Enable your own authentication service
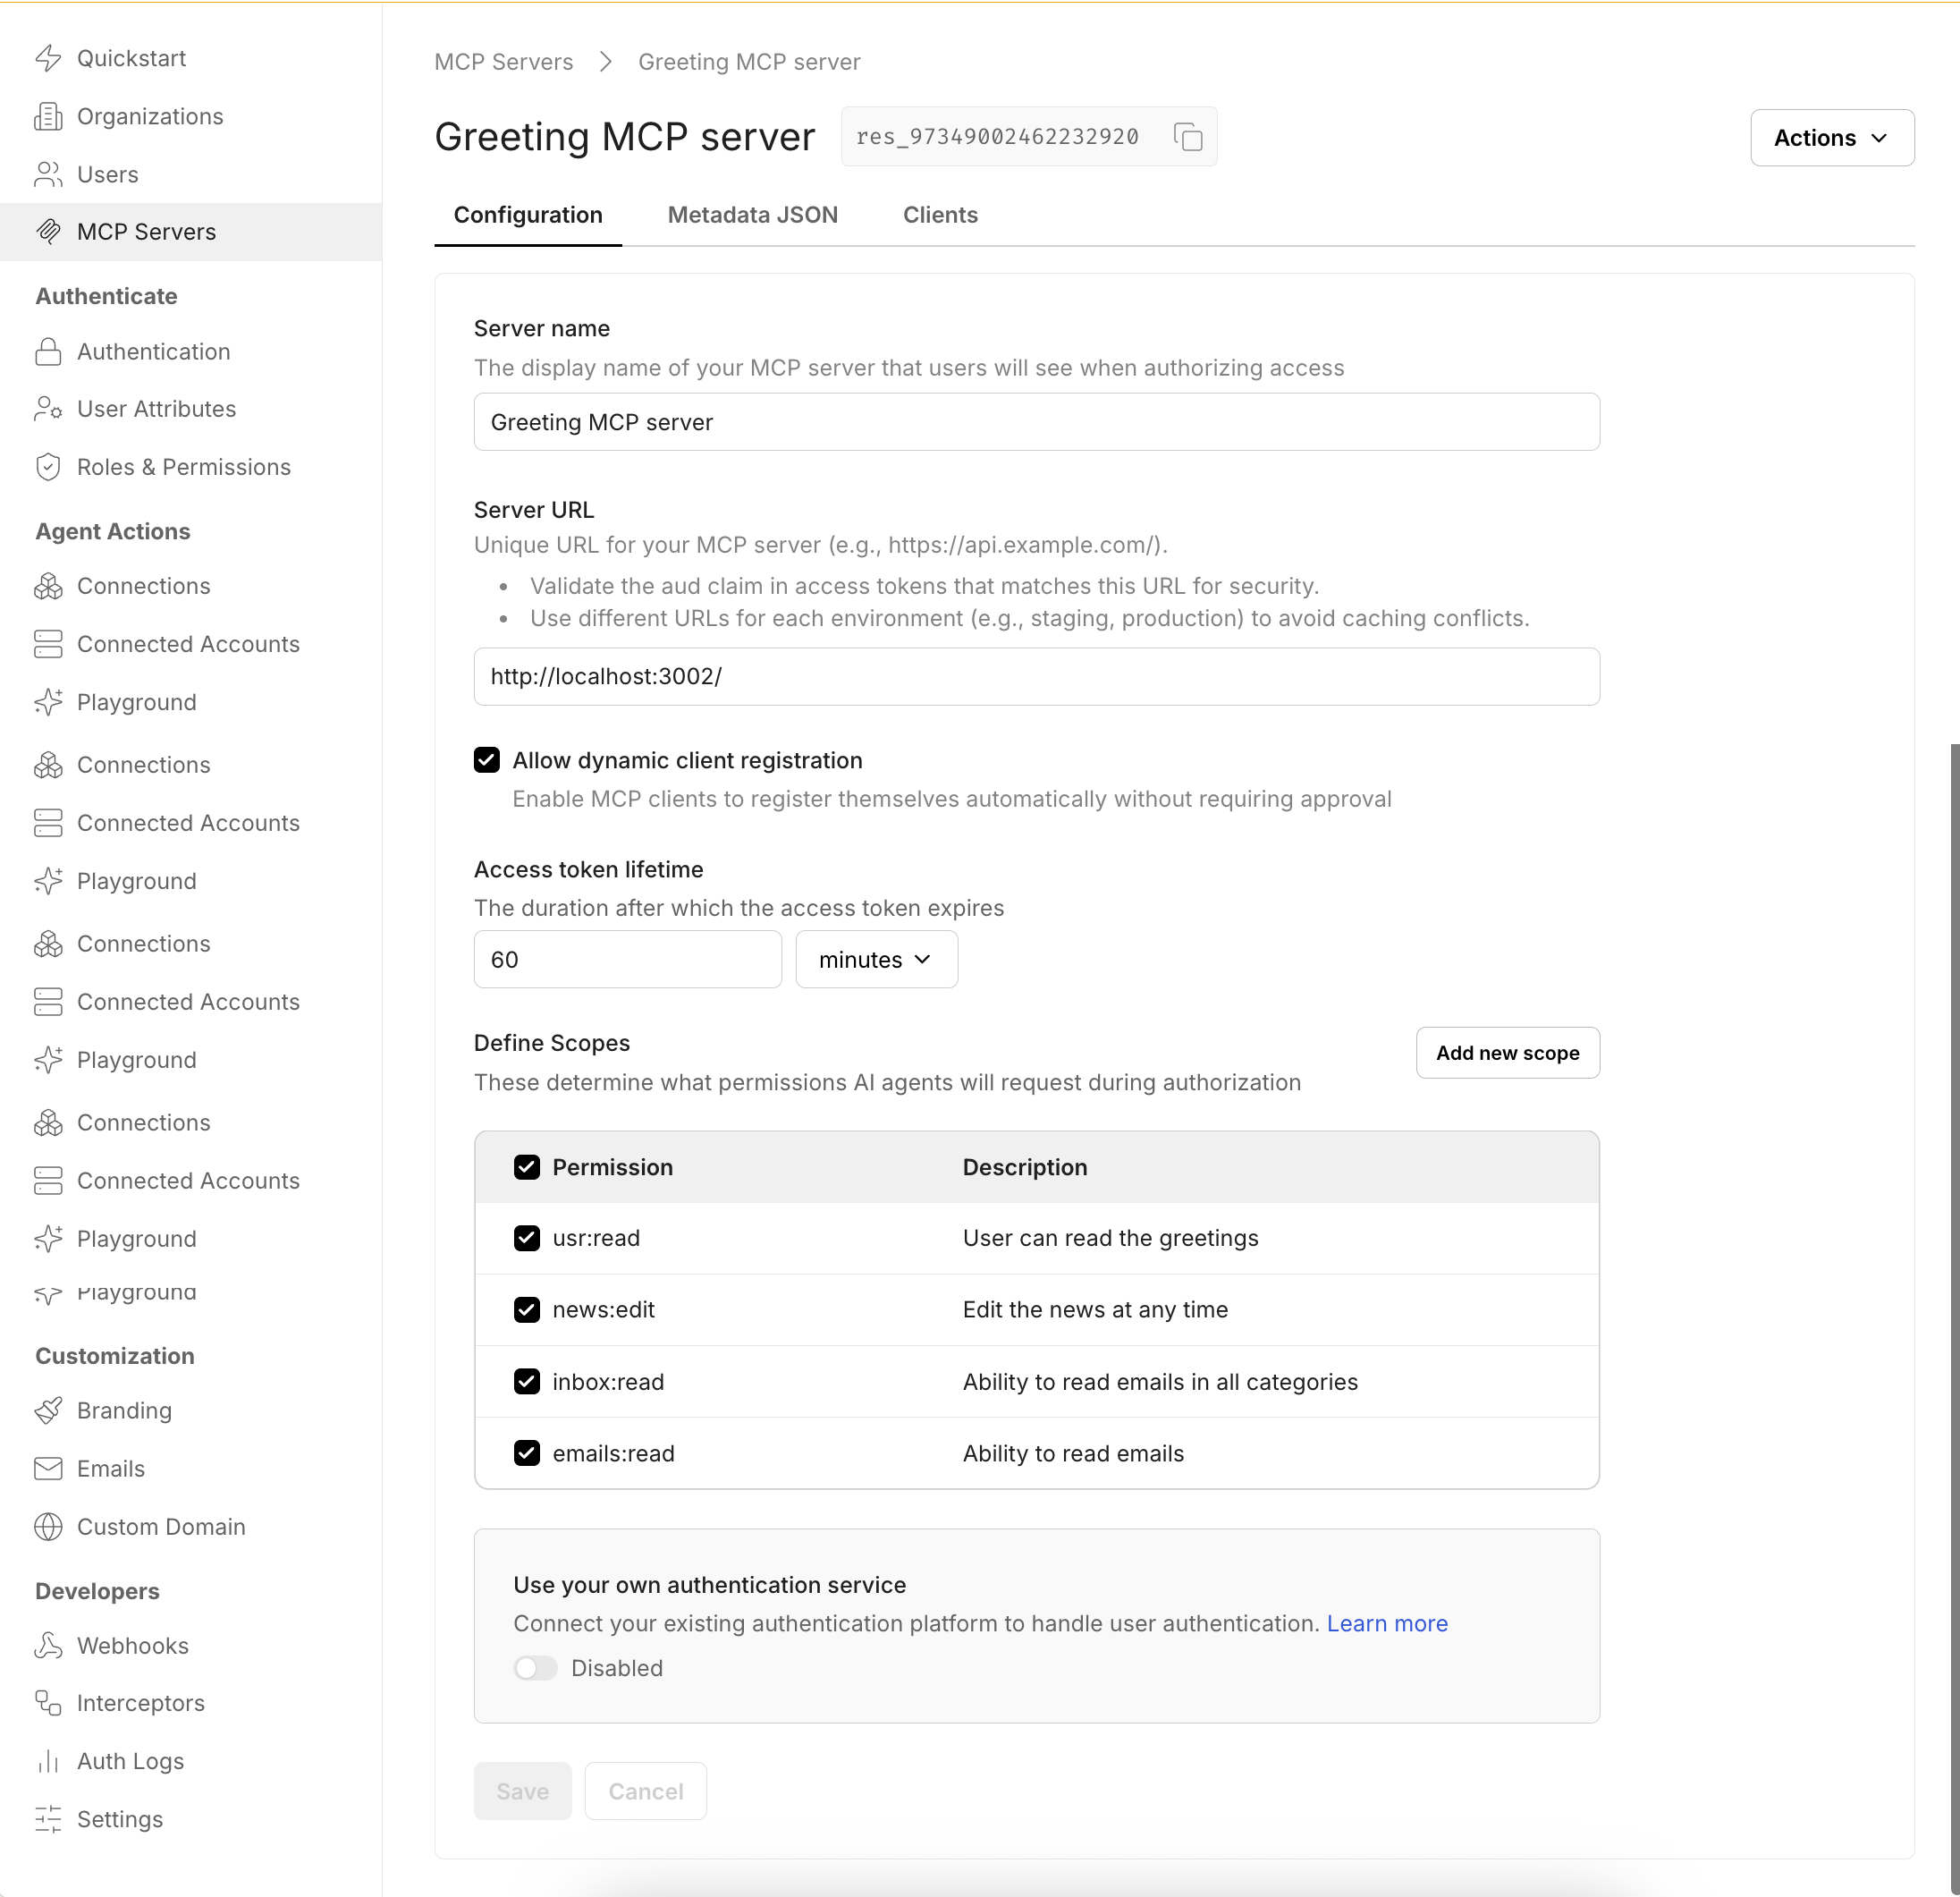 click(535, 1667)
